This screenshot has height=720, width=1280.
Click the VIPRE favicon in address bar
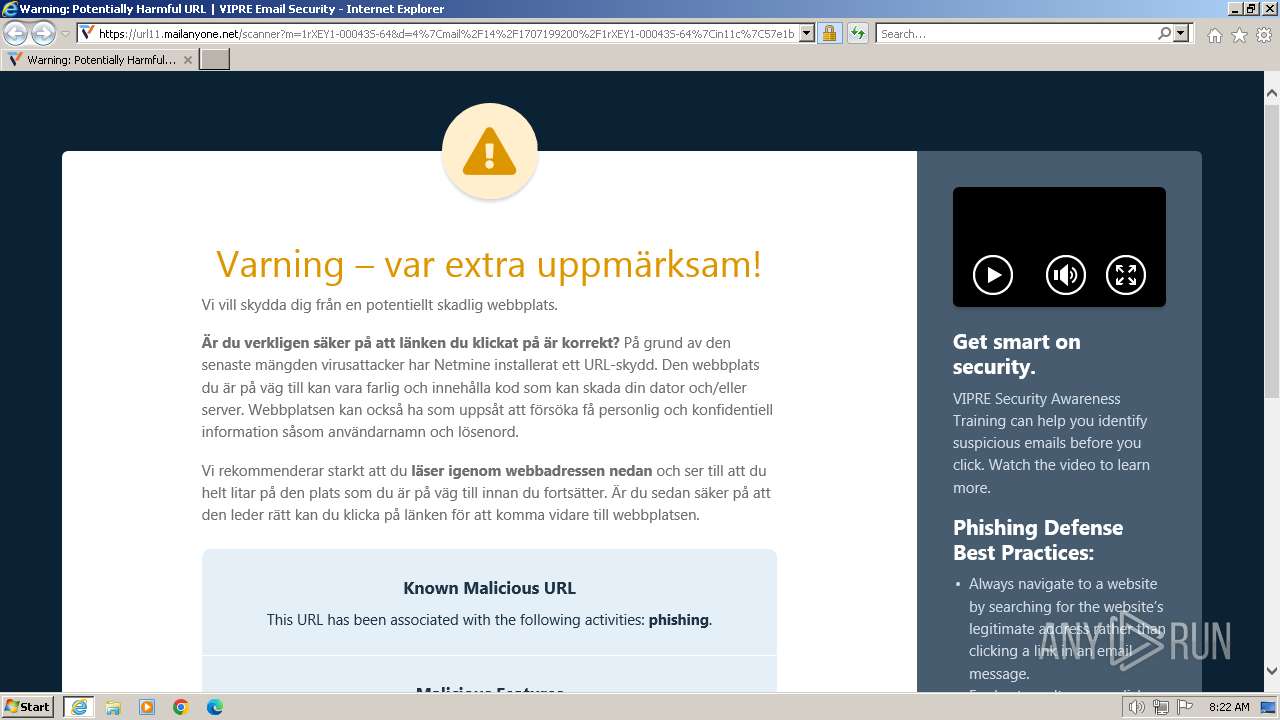click(88, 34)
